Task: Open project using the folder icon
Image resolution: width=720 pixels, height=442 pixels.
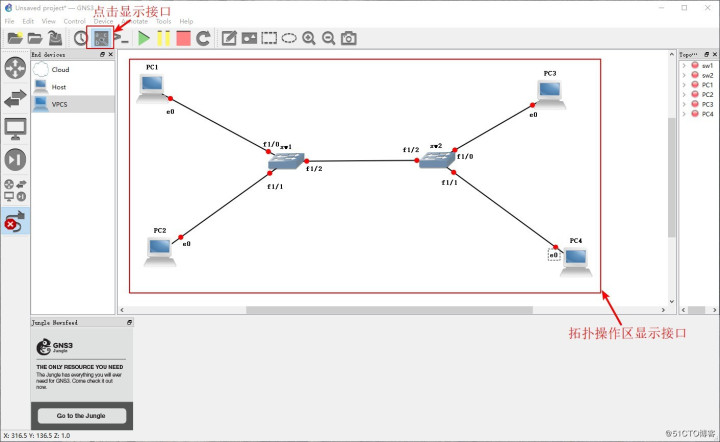Action: tap(35, 38)
